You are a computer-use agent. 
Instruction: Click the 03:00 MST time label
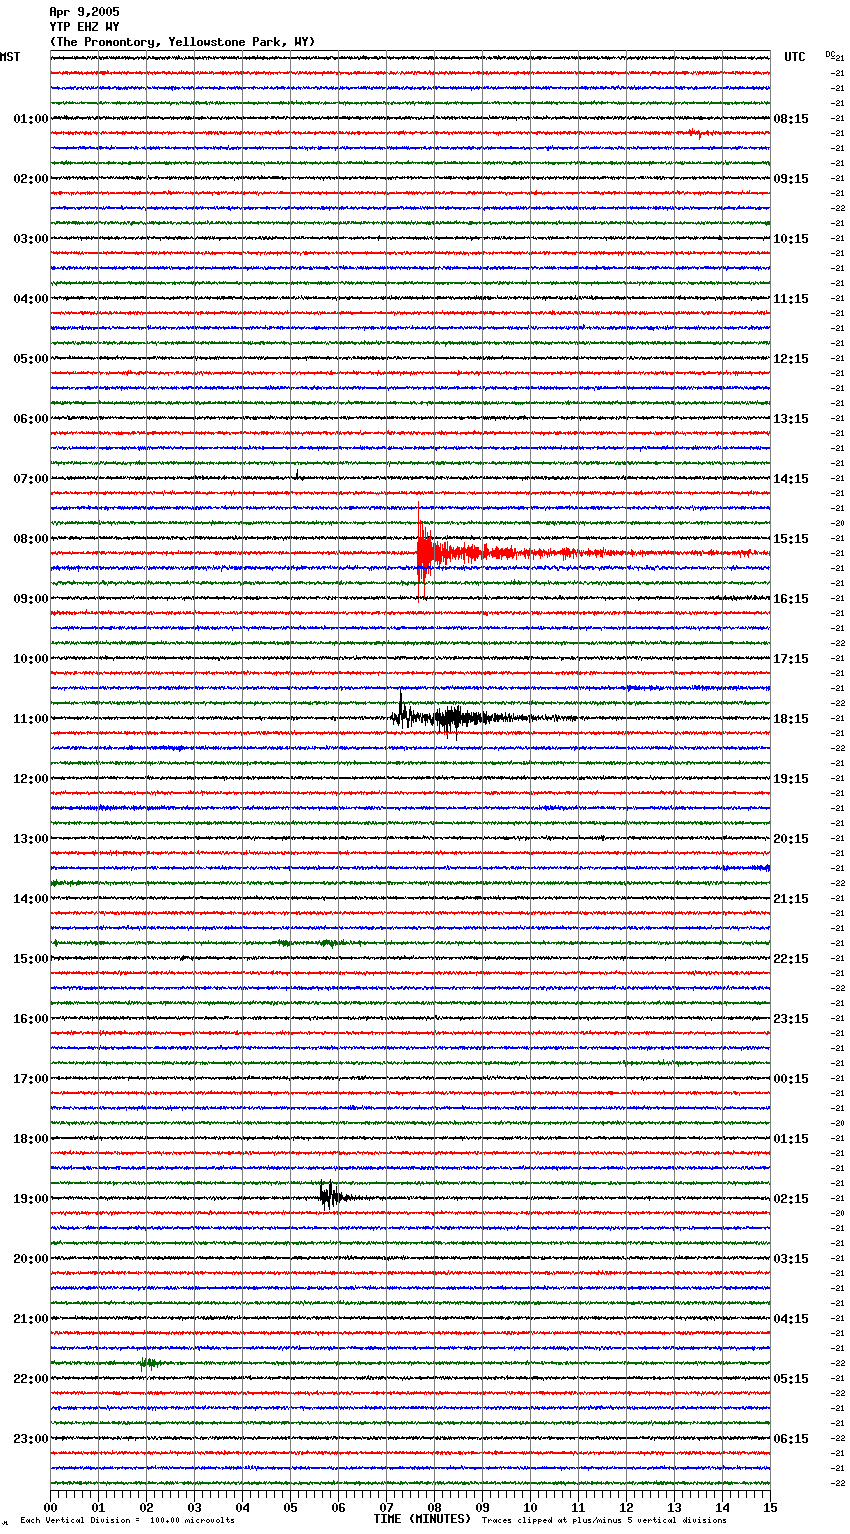pyautogui.click(x=30, y=239)
